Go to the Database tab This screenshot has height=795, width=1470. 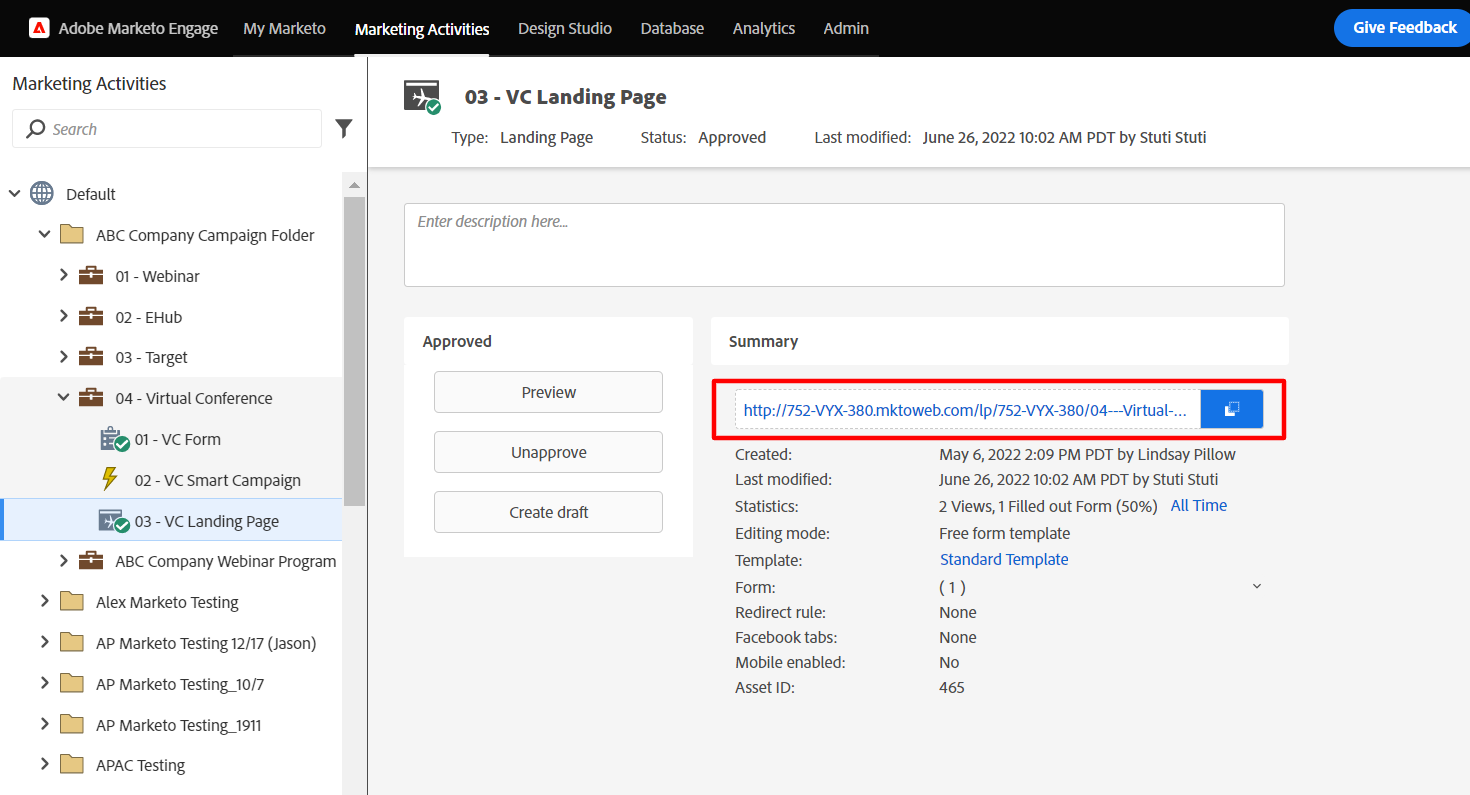tap(672, 28)
